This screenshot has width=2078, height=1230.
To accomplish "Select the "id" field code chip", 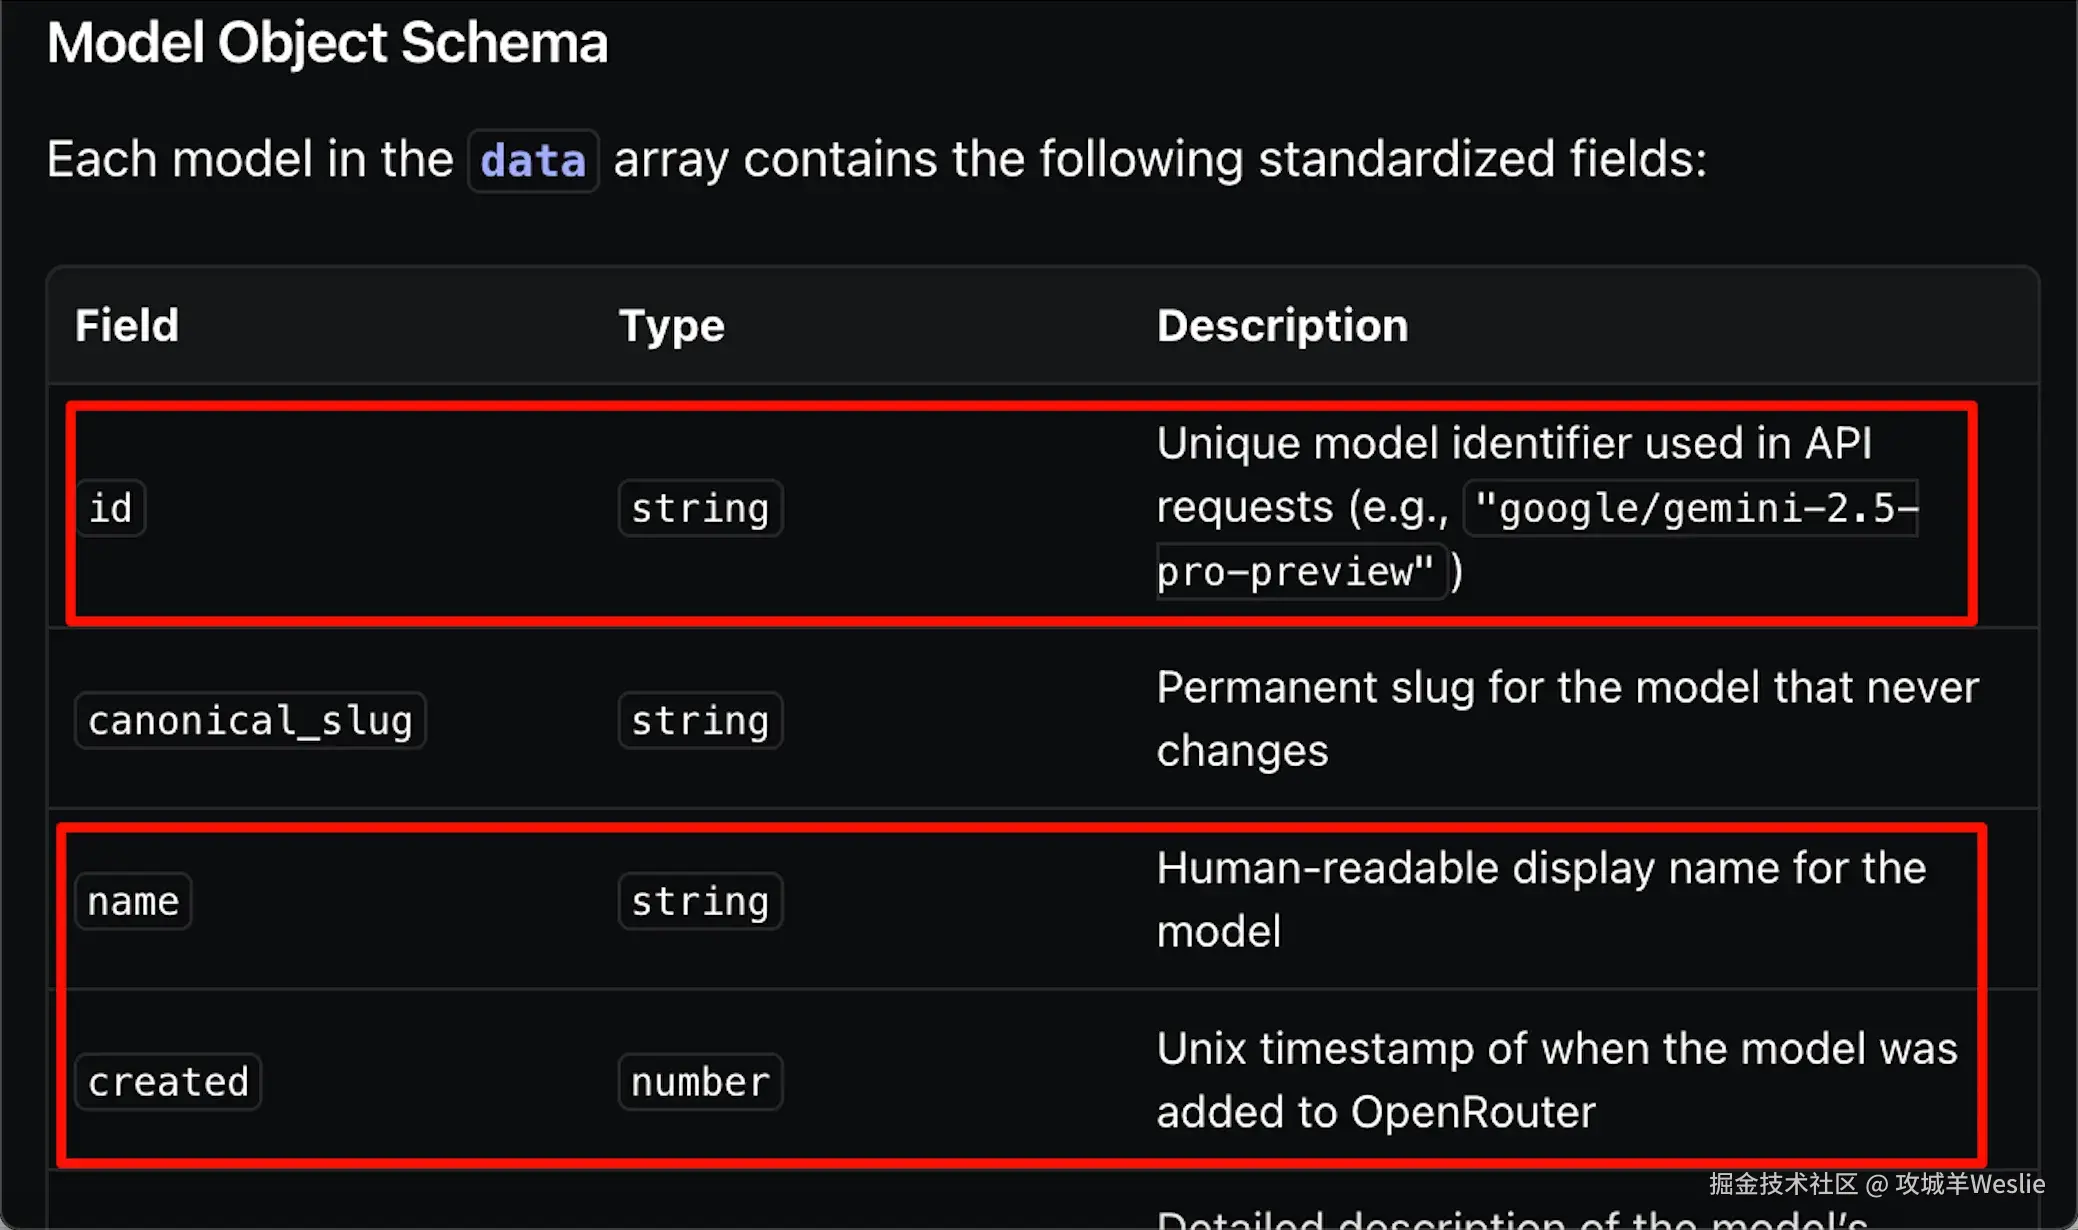I will pos(110,508).
